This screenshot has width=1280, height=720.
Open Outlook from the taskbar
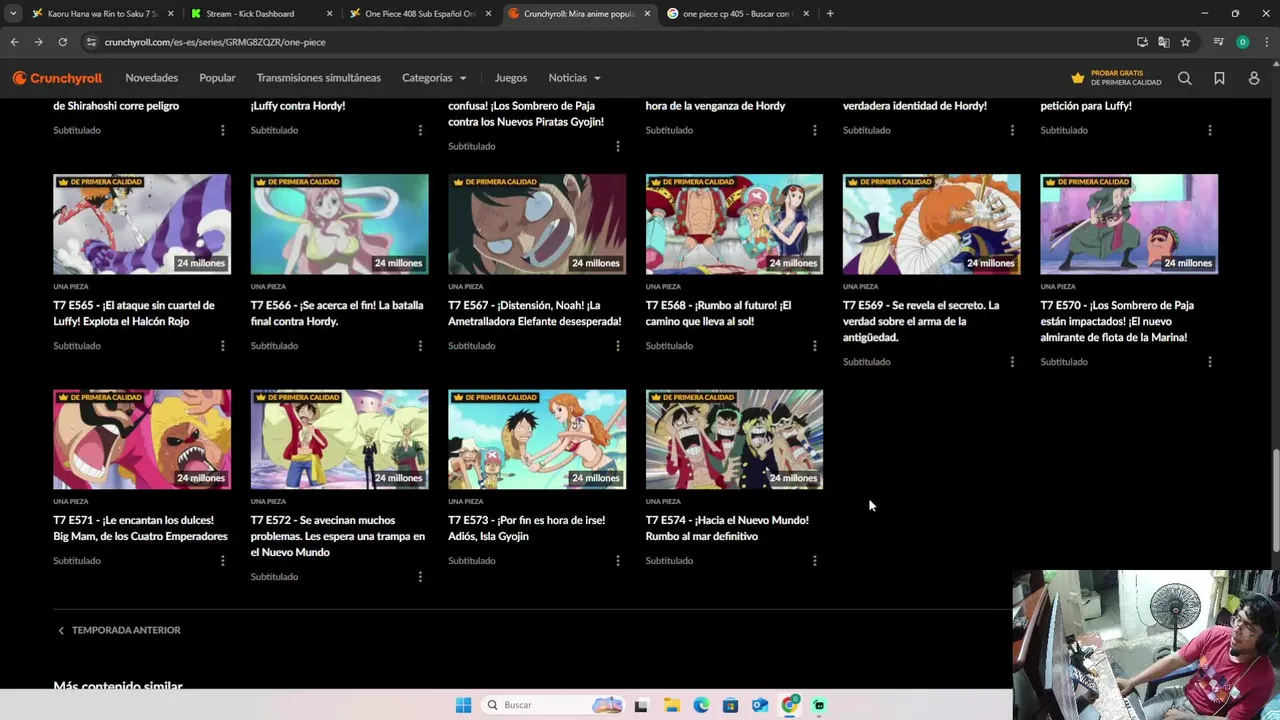coord(760,705)
